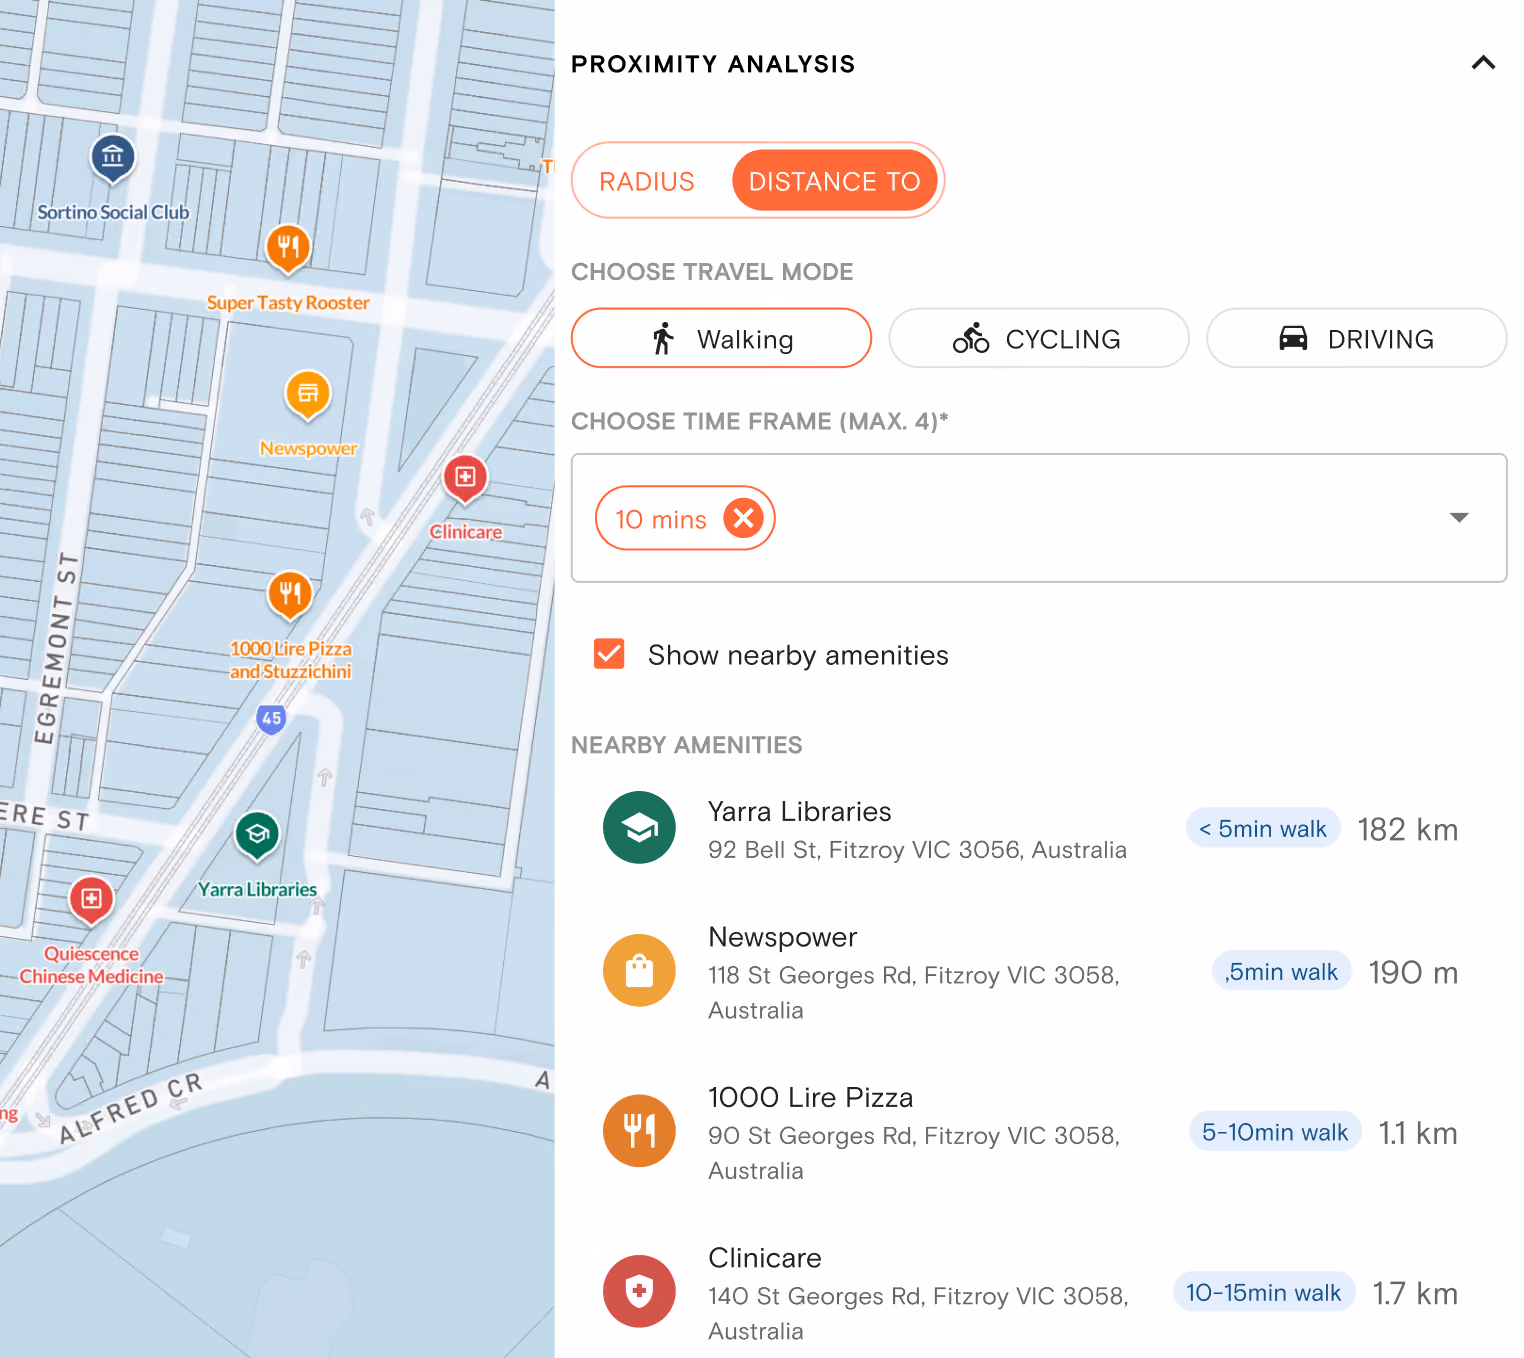Click the Newspower amenity name

click(783, 938)
